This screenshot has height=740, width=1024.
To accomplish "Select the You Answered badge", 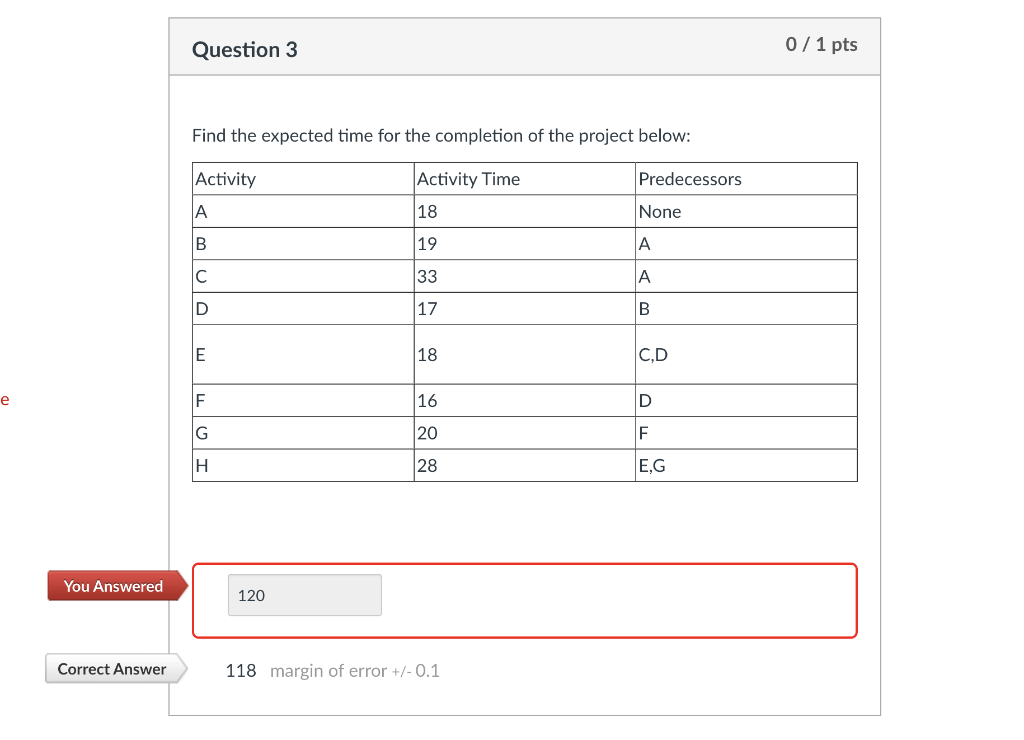I will point(111,586).
